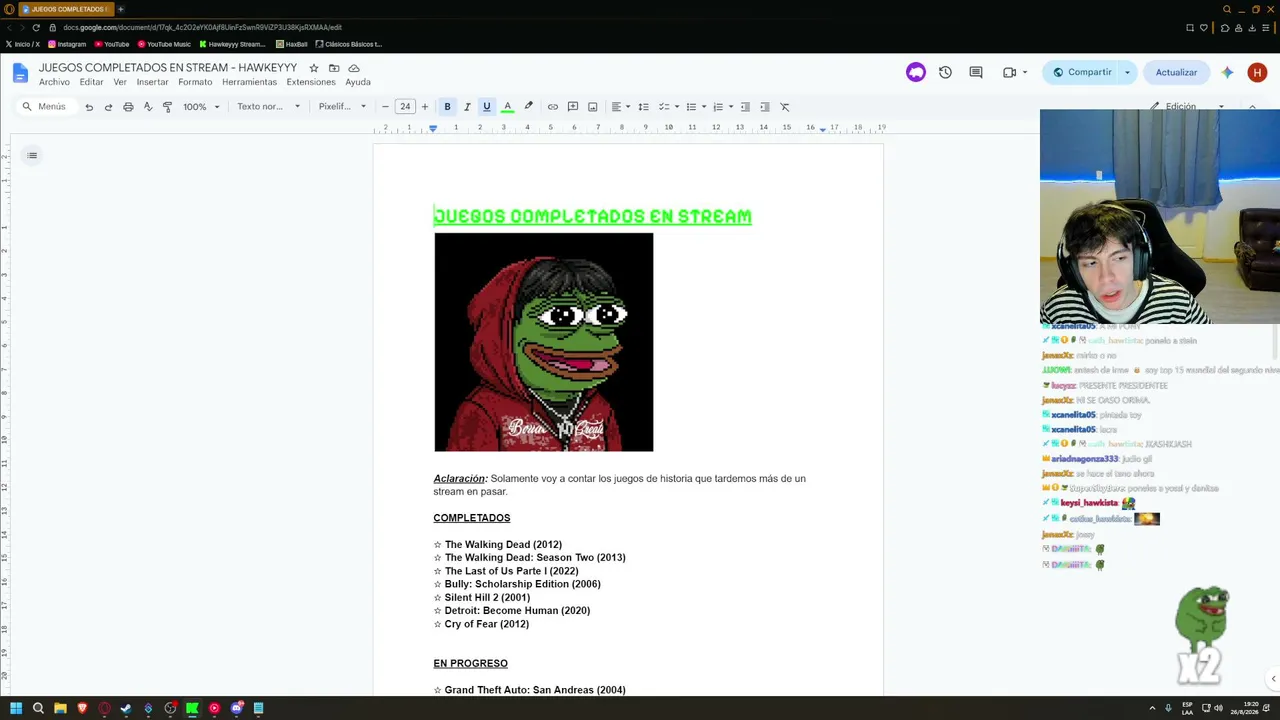The image size is (1280, 720).
Task: Redo the last undone action
Action: pos(108,107)
